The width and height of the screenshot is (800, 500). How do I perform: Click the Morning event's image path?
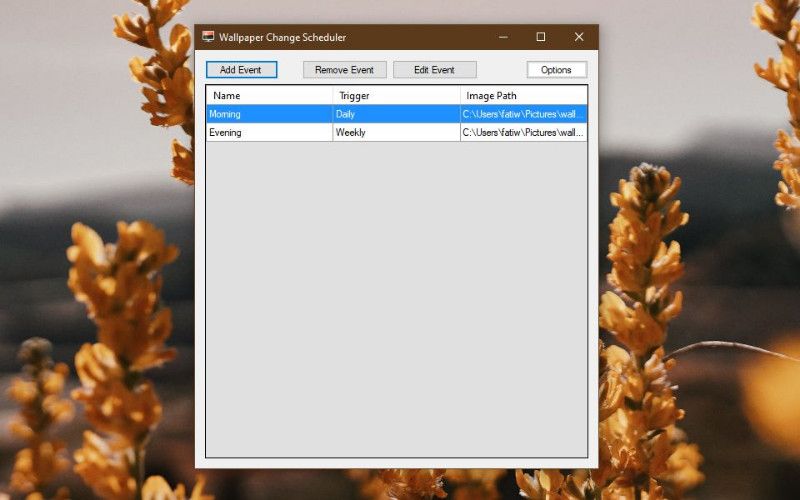click(x=523, y=114)
